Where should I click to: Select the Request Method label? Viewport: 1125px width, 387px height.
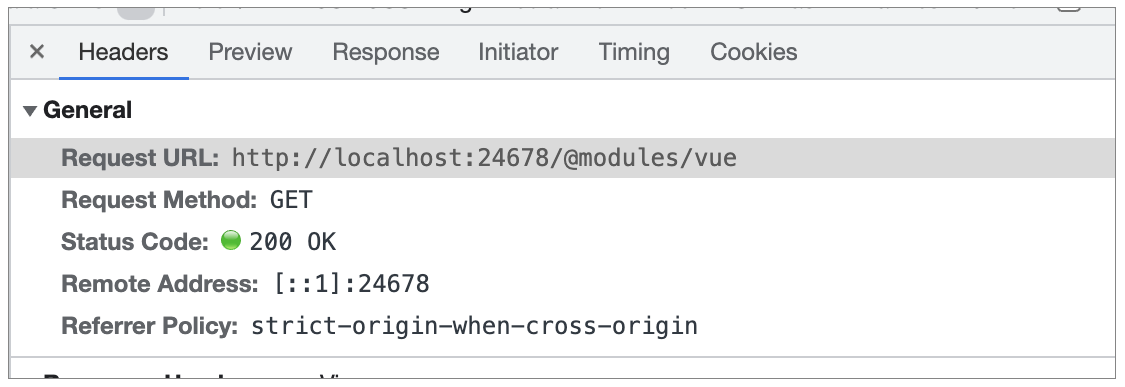tap(159, 200)
